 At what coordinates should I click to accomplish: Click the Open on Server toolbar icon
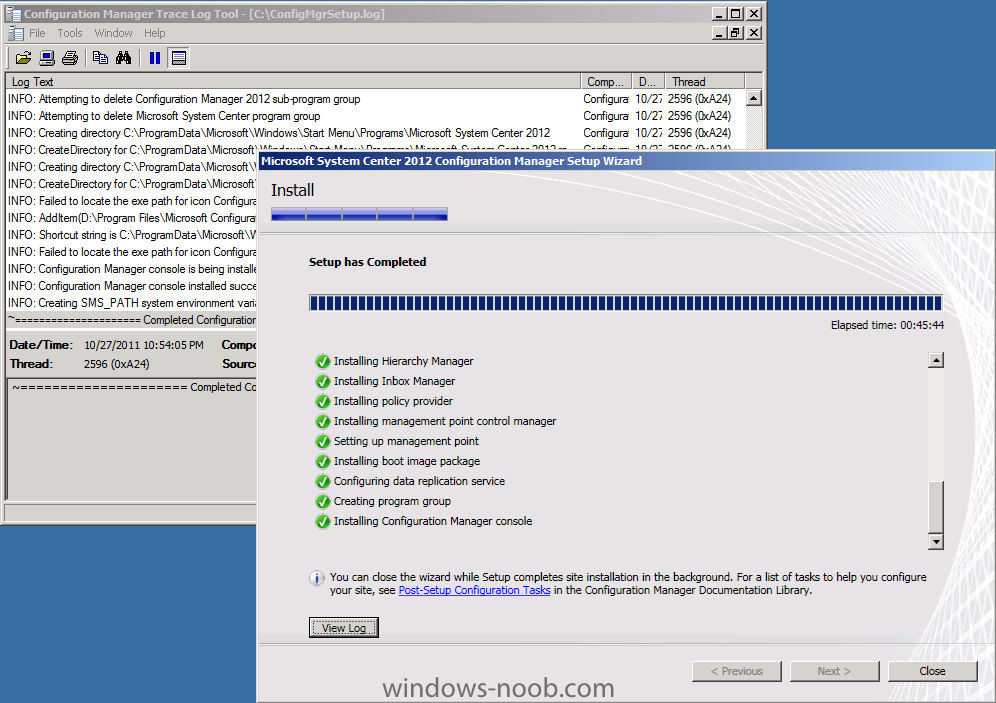click(47, 58)
